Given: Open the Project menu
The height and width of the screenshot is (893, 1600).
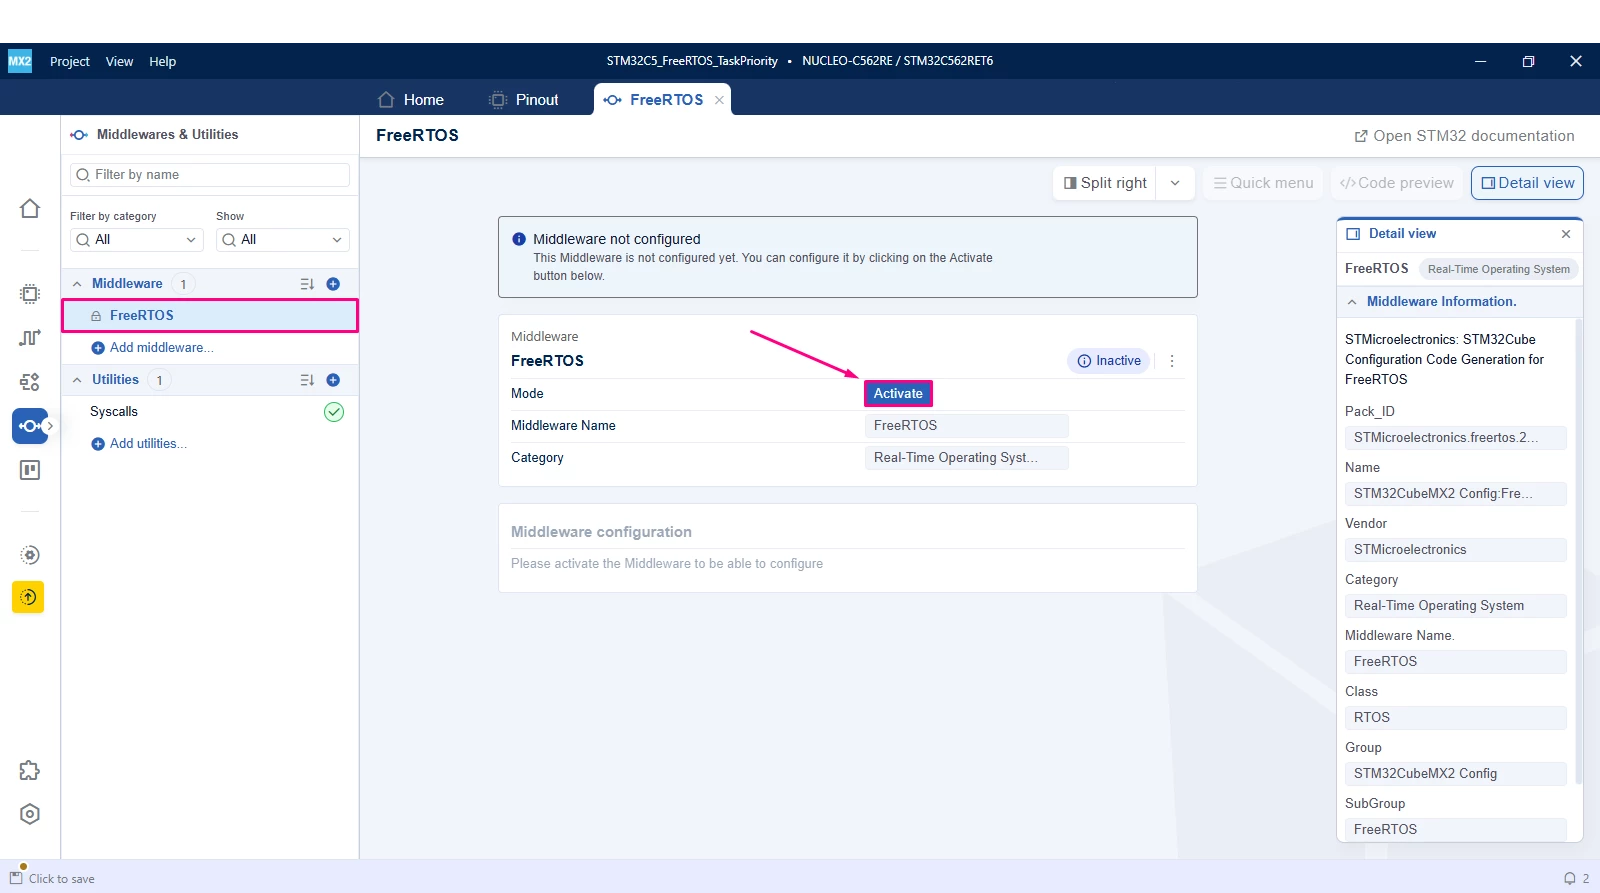Looking at the screenshot, I should (x=70, y=61).
